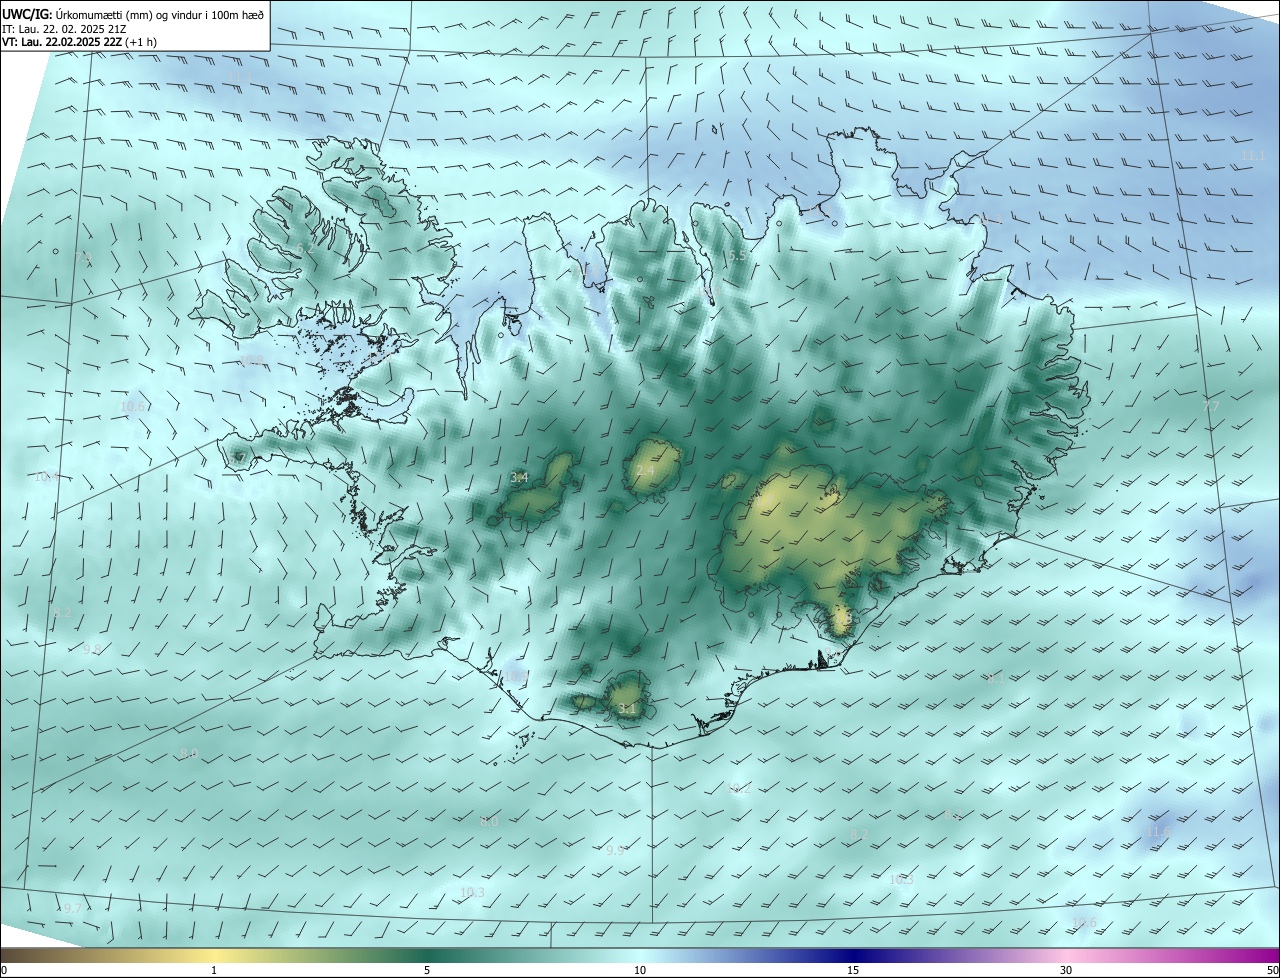The height and width of the screenshot is (978, 1280).
Task: Click the '30' label on the colour scale
Action: (x=1066, y=970)
